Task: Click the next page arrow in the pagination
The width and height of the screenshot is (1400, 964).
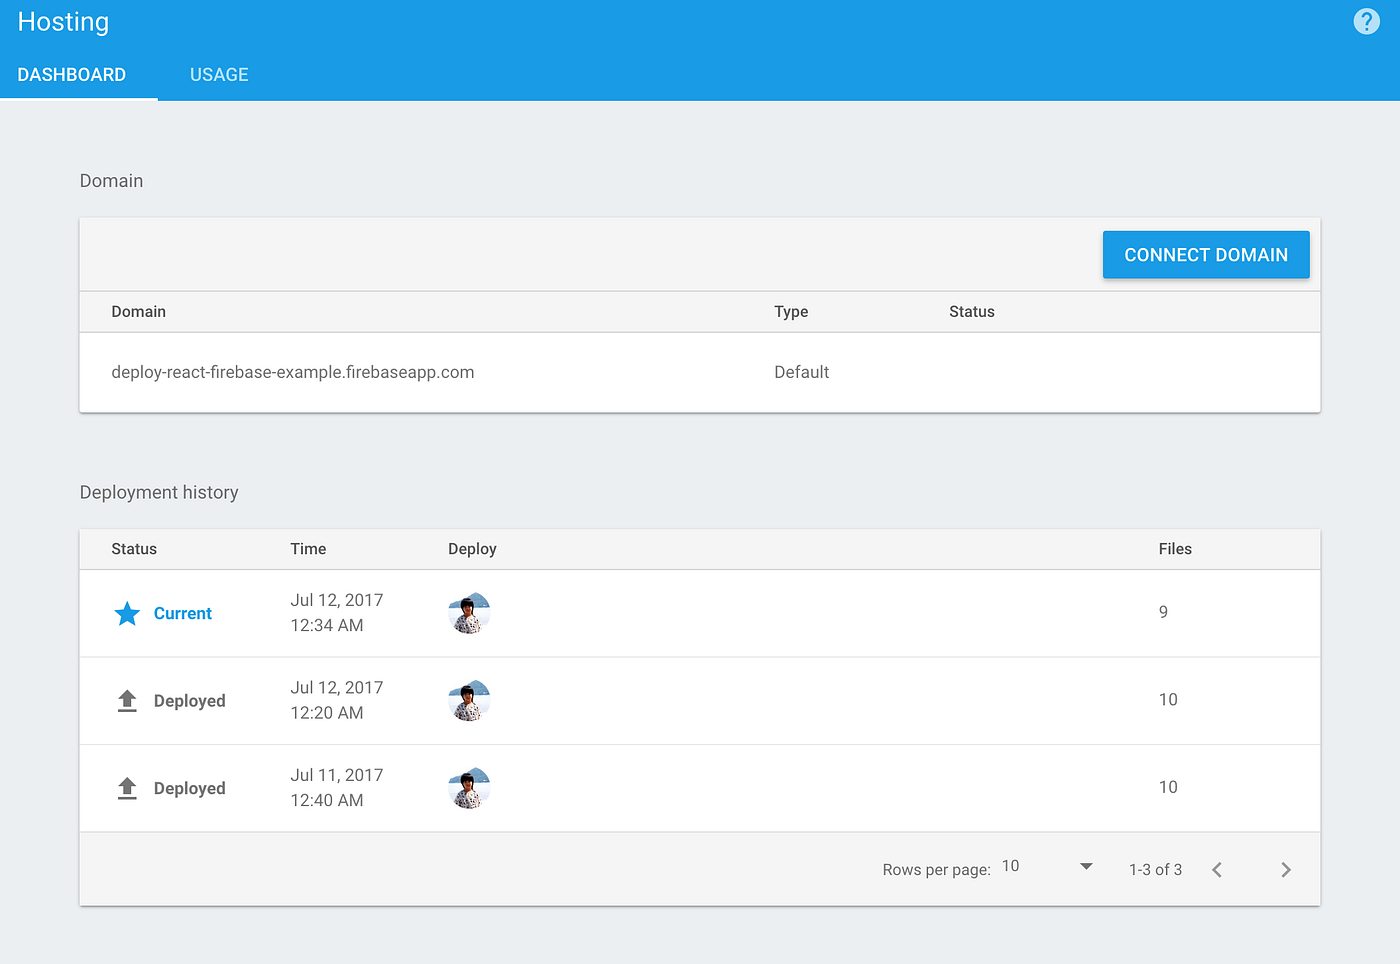Action: point(1286,869)
